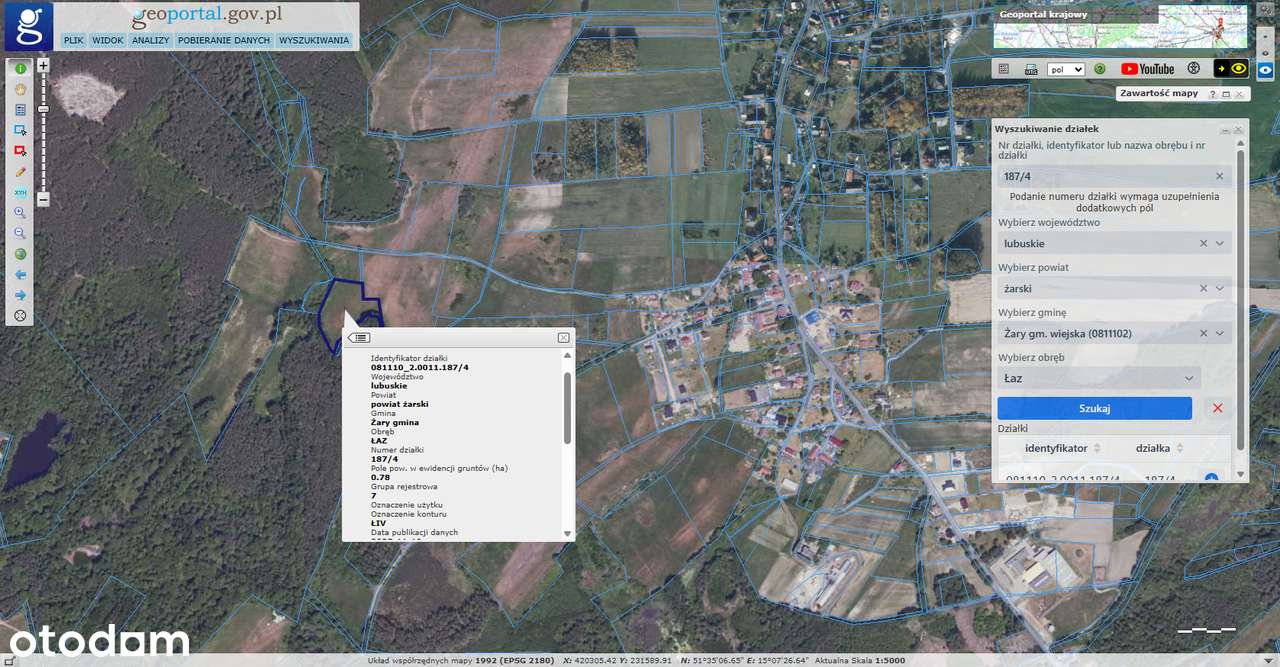The height and width of the screenshot is (667, 1280).
Task: Open the PLIK menu
Action: click(73, 41)
